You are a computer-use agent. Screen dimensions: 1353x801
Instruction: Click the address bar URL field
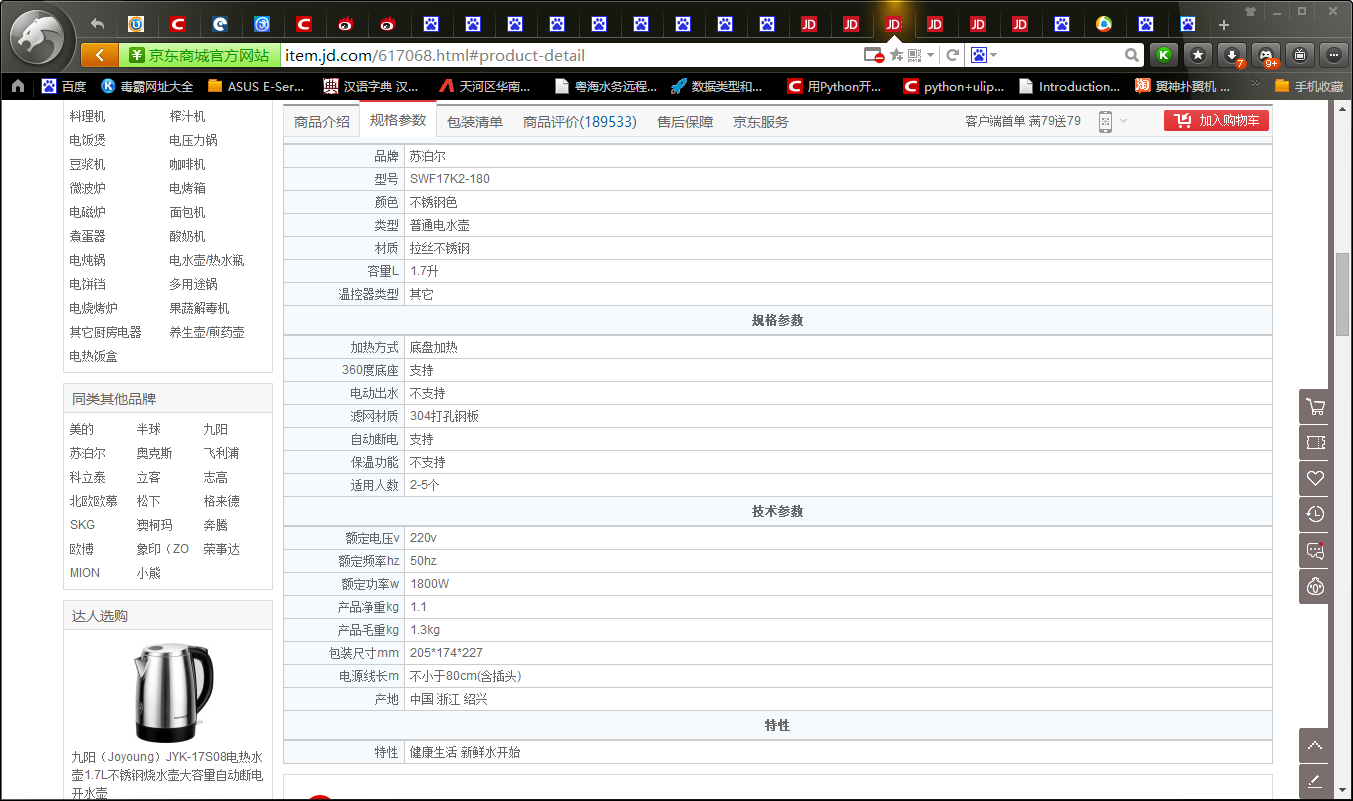pos(570,55)
